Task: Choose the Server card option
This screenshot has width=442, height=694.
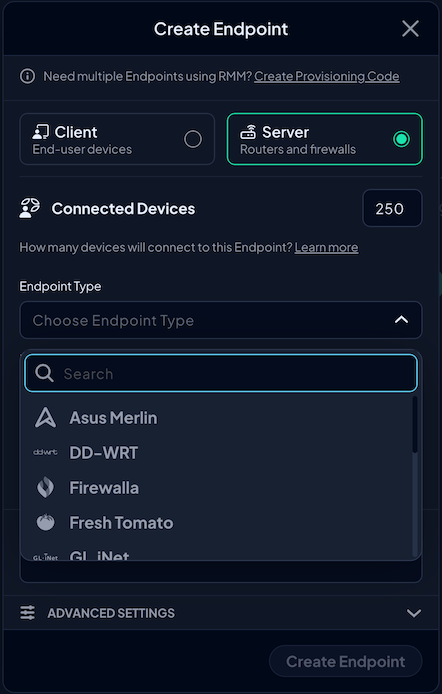Action: (325, 139)
